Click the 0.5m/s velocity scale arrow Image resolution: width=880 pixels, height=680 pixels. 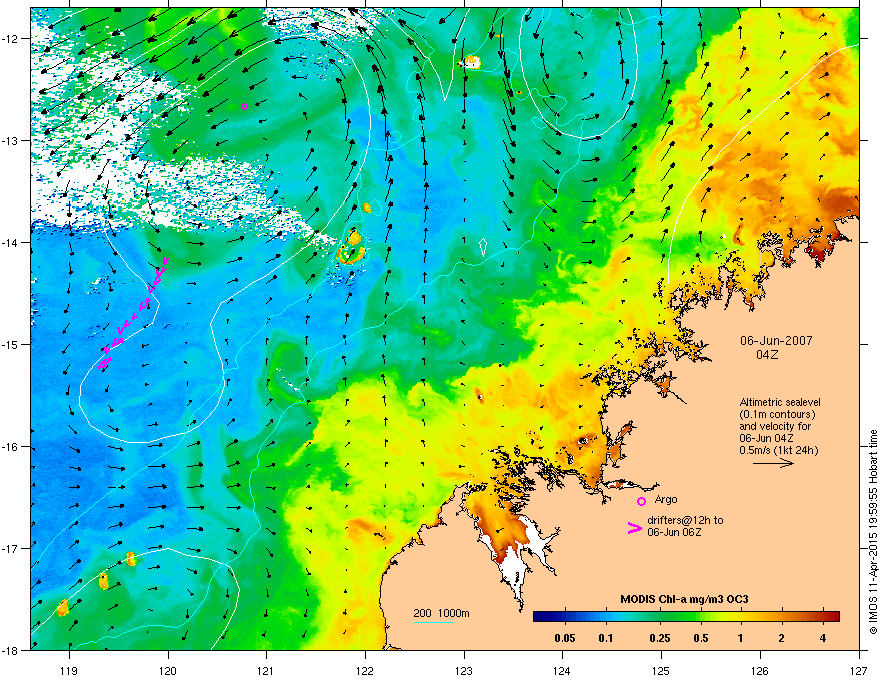773,463
